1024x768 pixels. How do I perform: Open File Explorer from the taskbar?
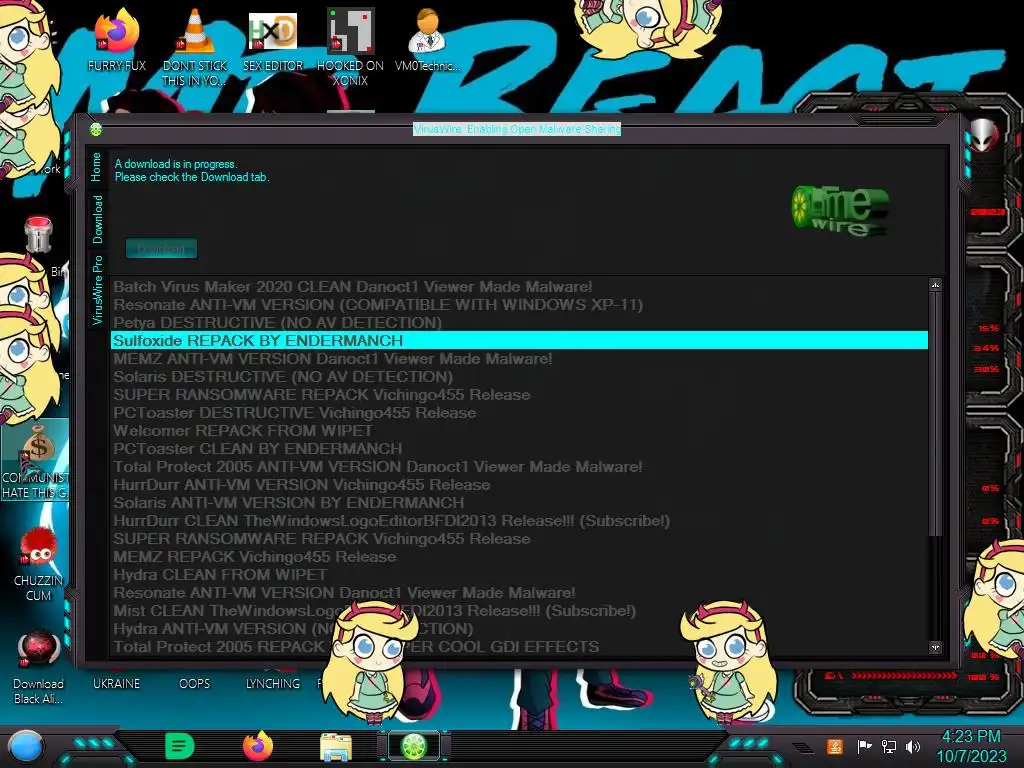(x=336, y=747)
